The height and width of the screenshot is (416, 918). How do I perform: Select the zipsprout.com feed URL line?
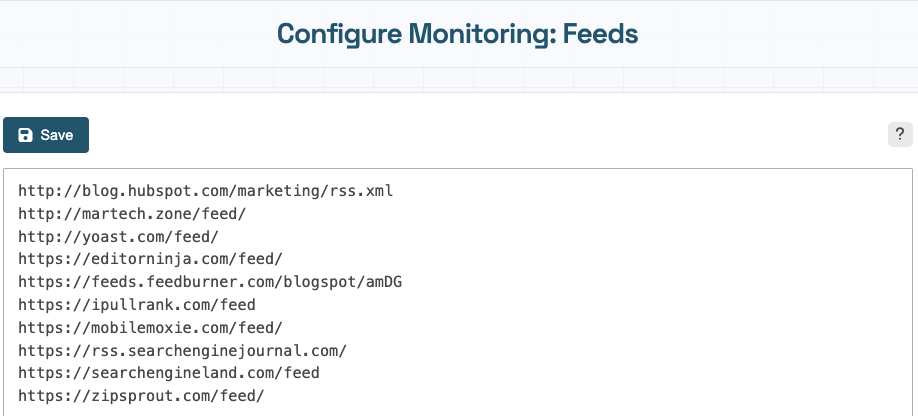(141, 396)
